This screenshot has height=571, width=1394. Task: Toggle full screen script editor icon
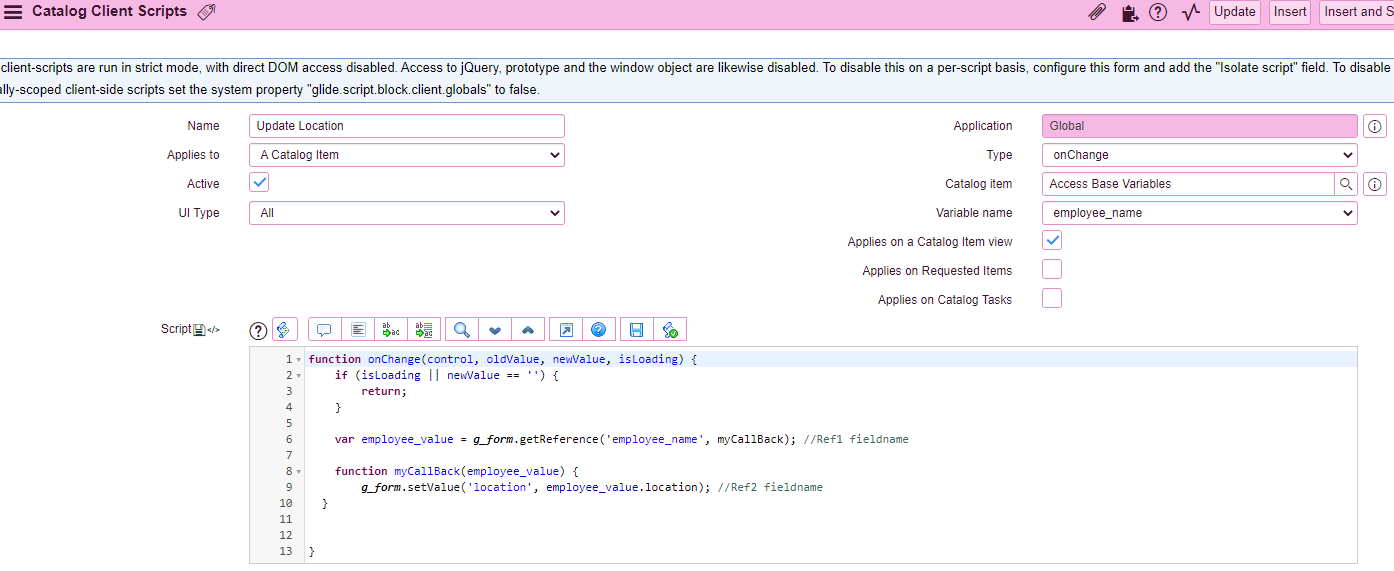(566, 330)
